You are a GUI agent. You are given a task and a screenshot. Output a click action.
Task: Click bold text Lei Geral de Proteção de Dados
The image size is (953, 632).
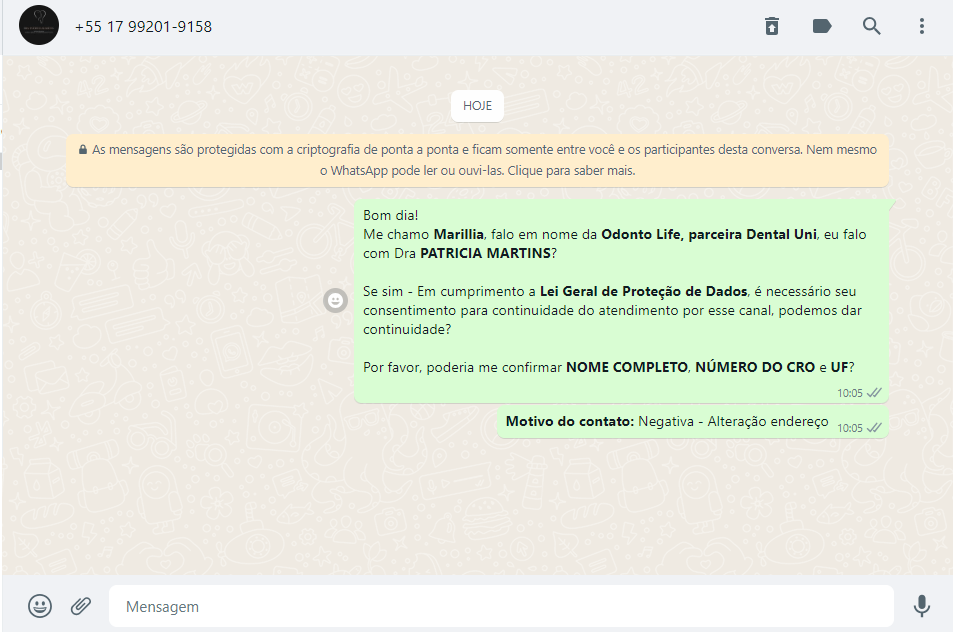point(644,292)
